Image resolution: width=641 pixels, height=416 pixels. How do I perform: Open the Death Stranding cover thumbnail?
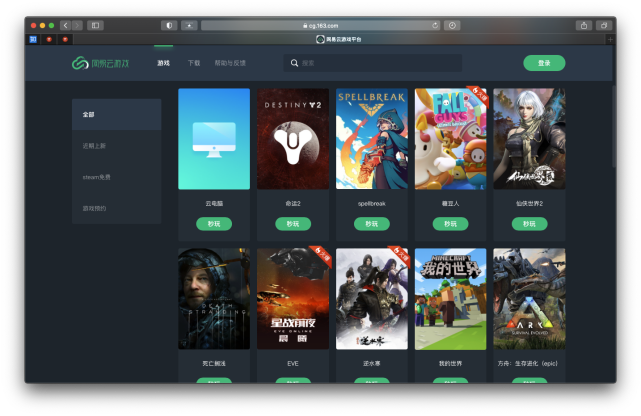(x=214, y=299)
